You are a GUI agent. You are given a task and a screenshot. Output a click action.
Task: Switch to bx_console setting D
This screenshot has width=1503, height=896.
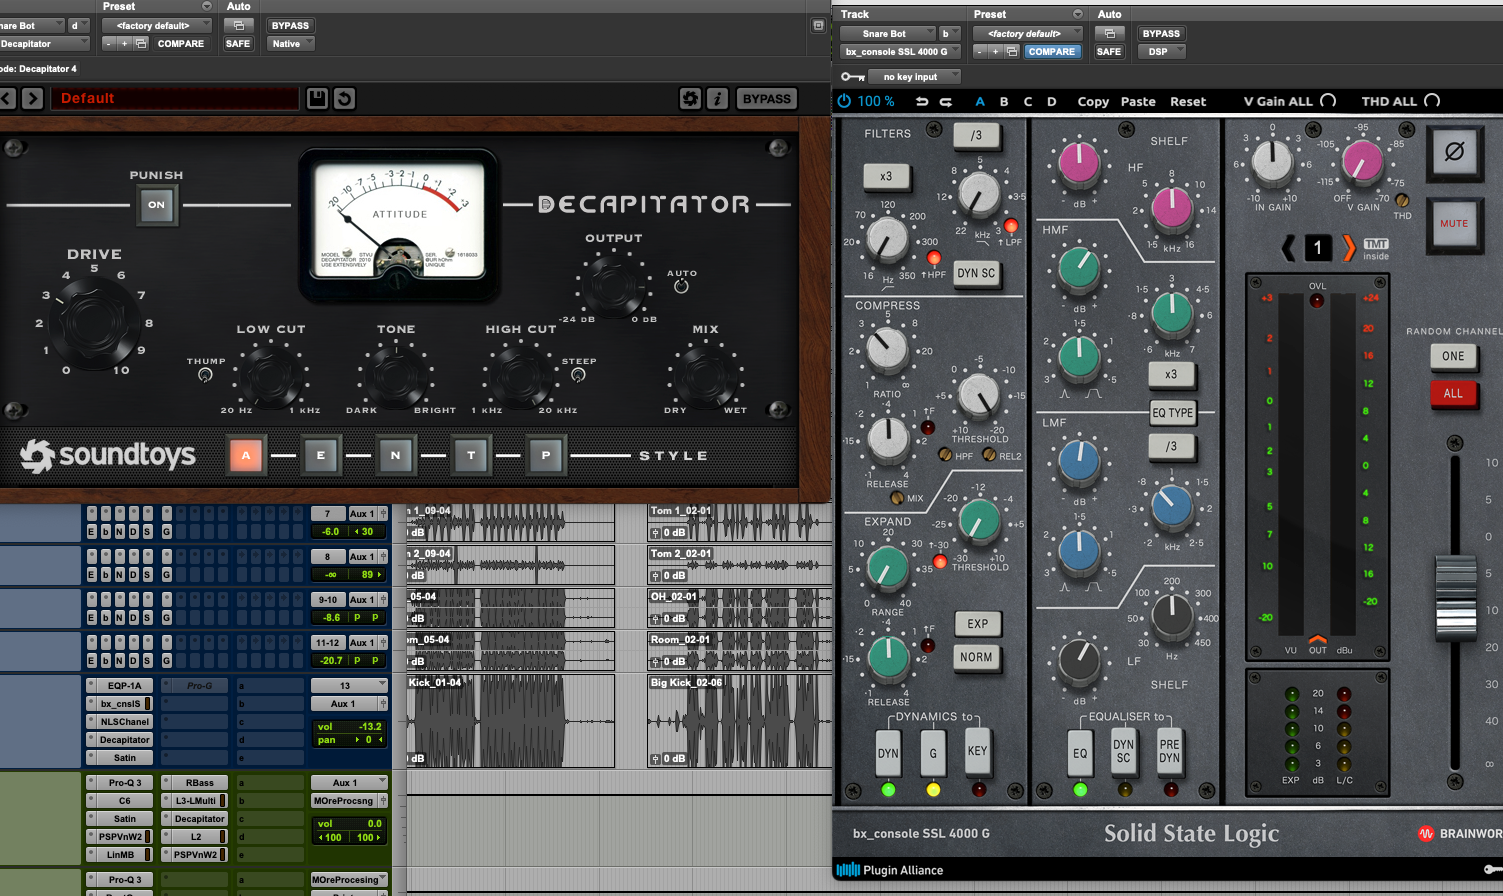(x=1052, y=101)
